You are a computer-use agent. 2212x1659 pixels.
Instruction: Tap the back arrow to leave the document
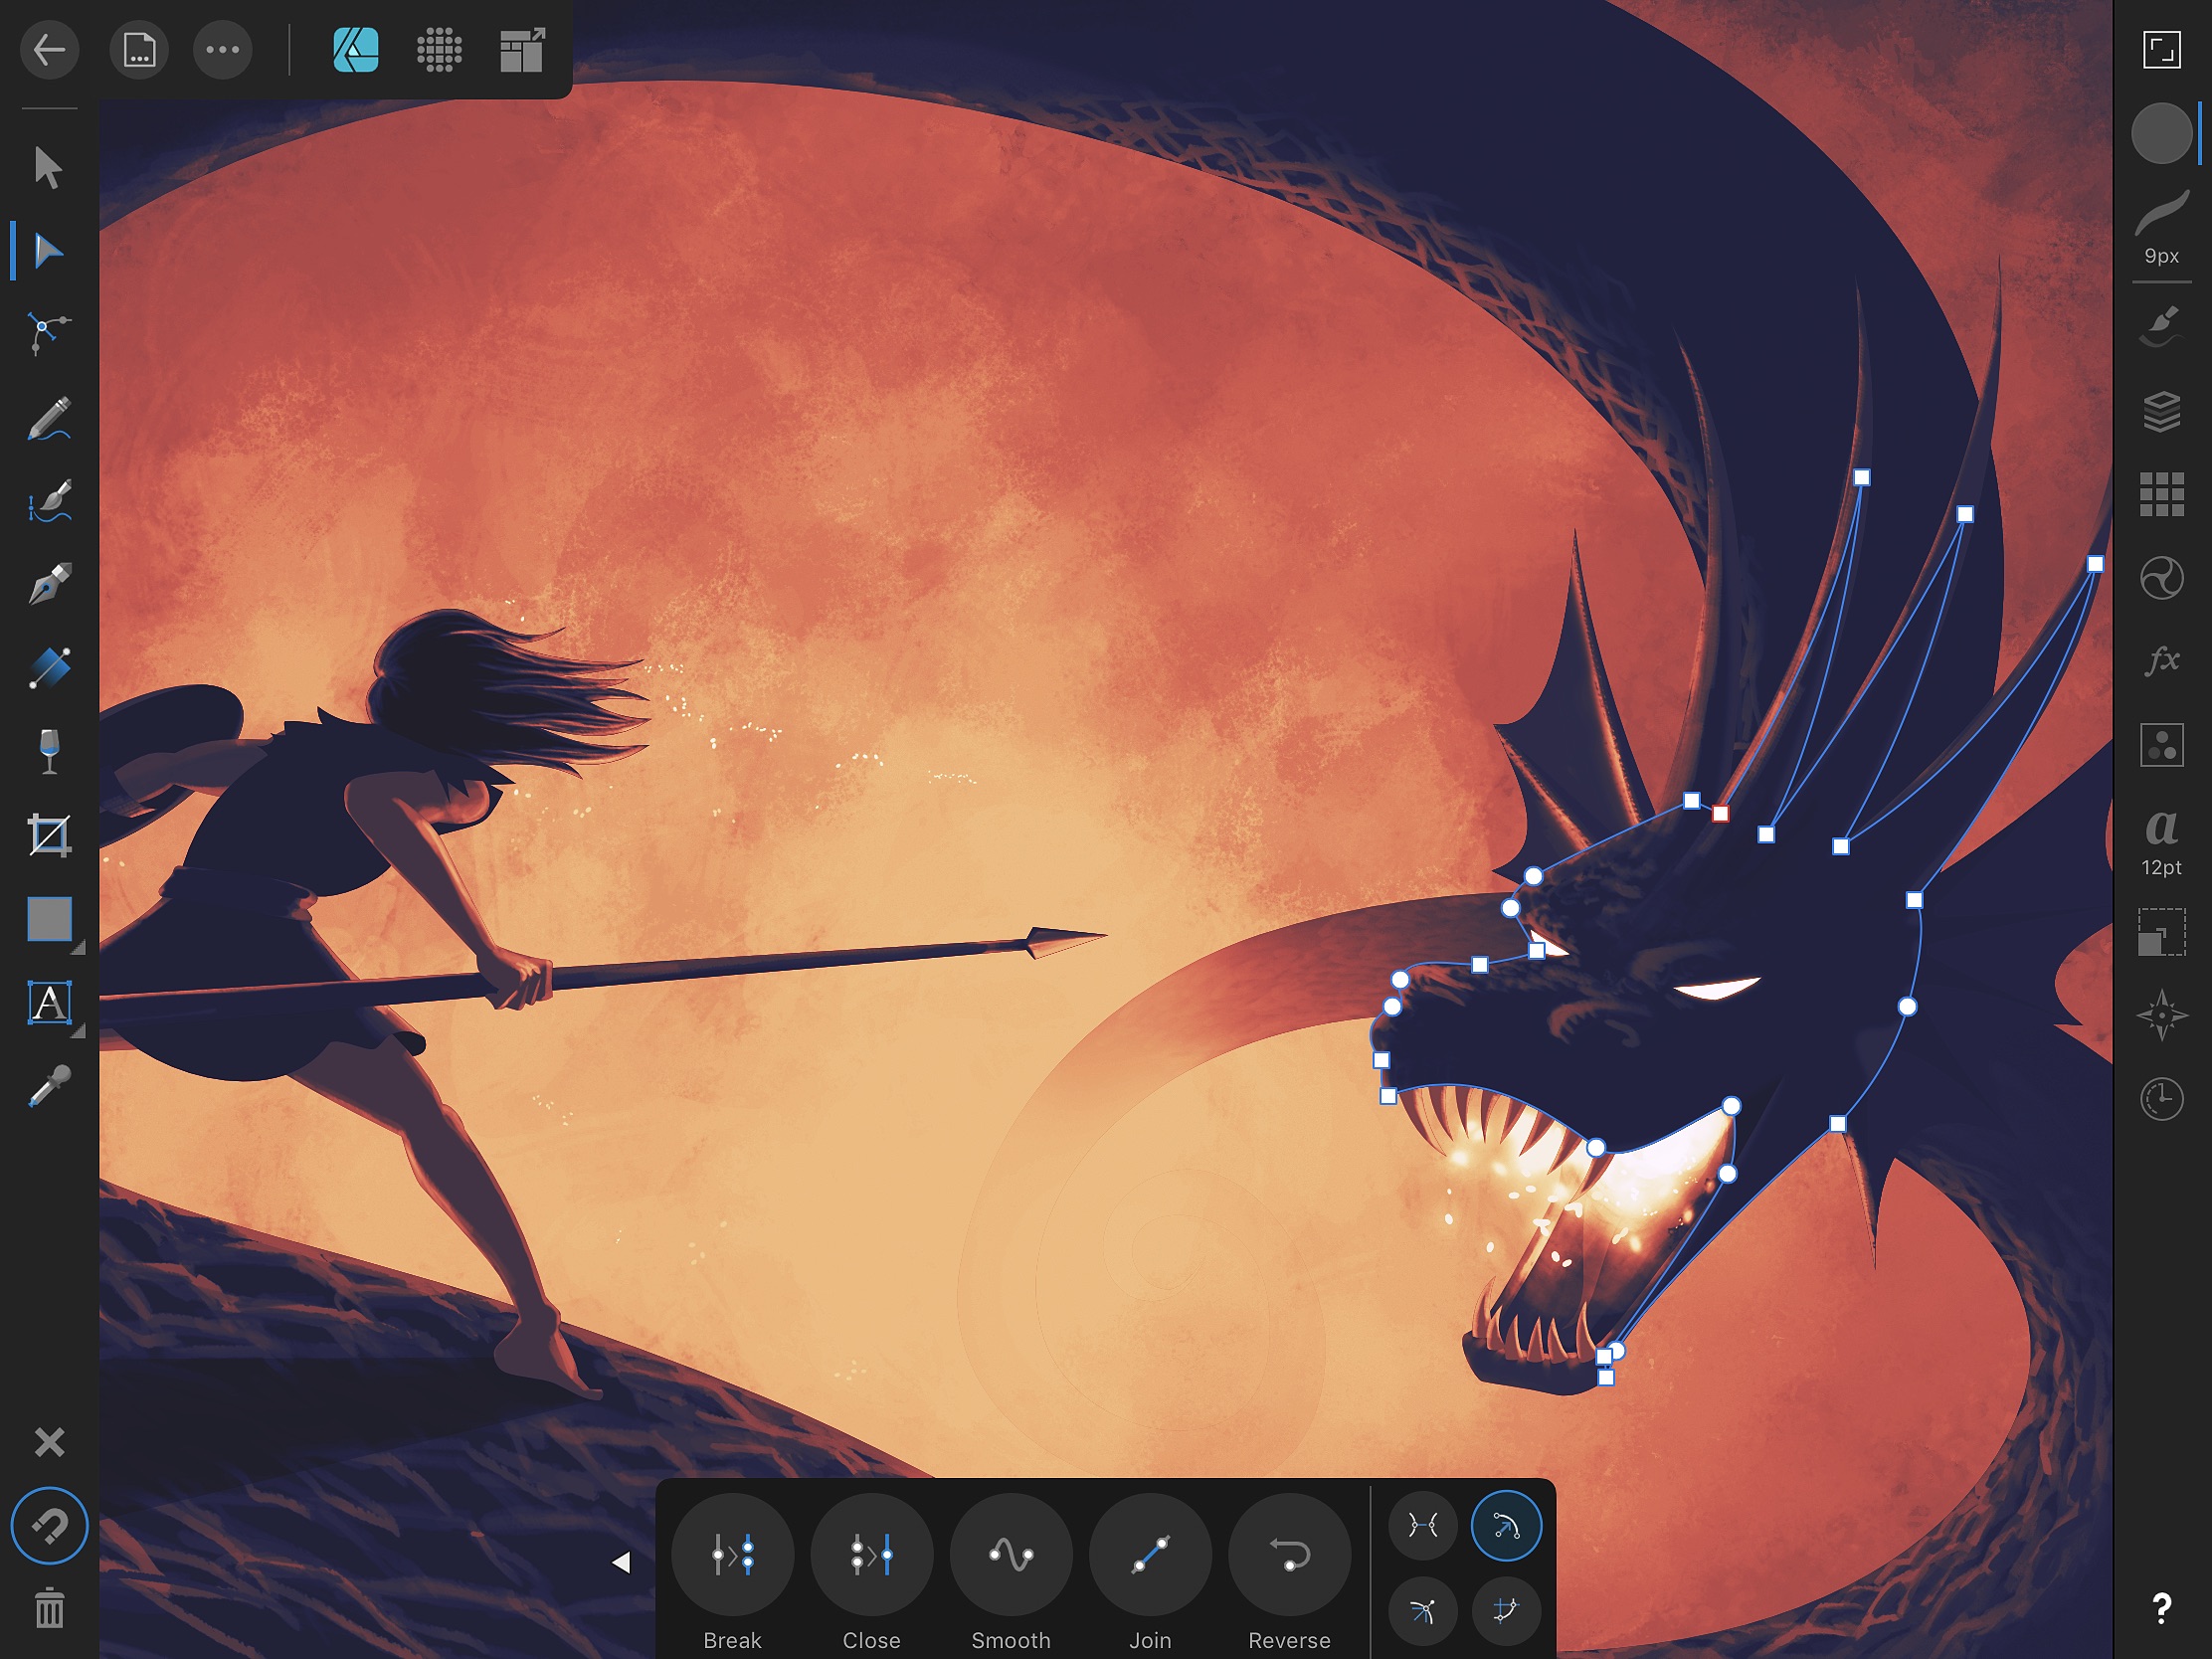pos(49,49)
